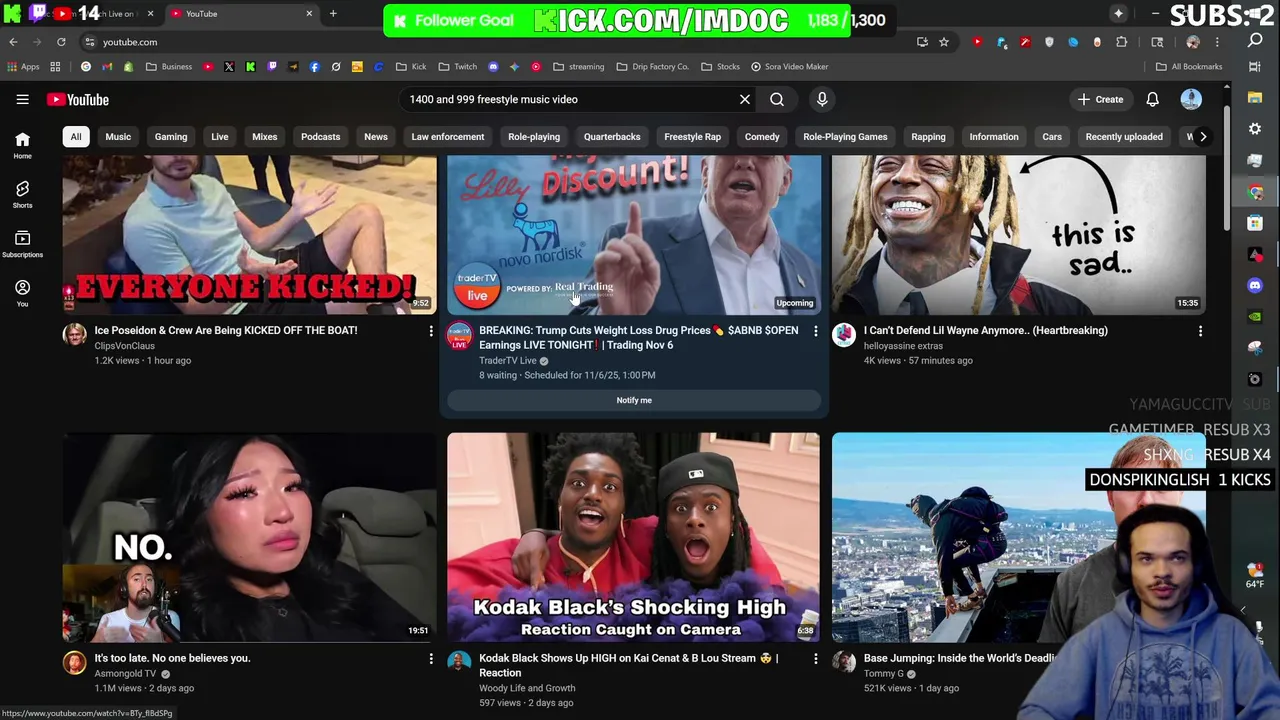The height and width of the screenshot is (720, 1280).
Task: Open options for Trump weight loss video
Action: pyautogui.click(x=815, y=331)
